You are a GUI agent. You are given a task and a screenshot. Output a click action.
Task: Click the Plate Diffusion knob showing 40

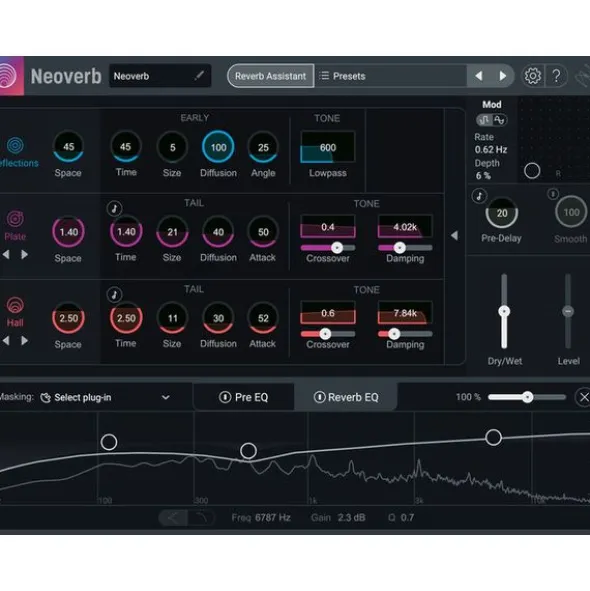coord(218,232)
